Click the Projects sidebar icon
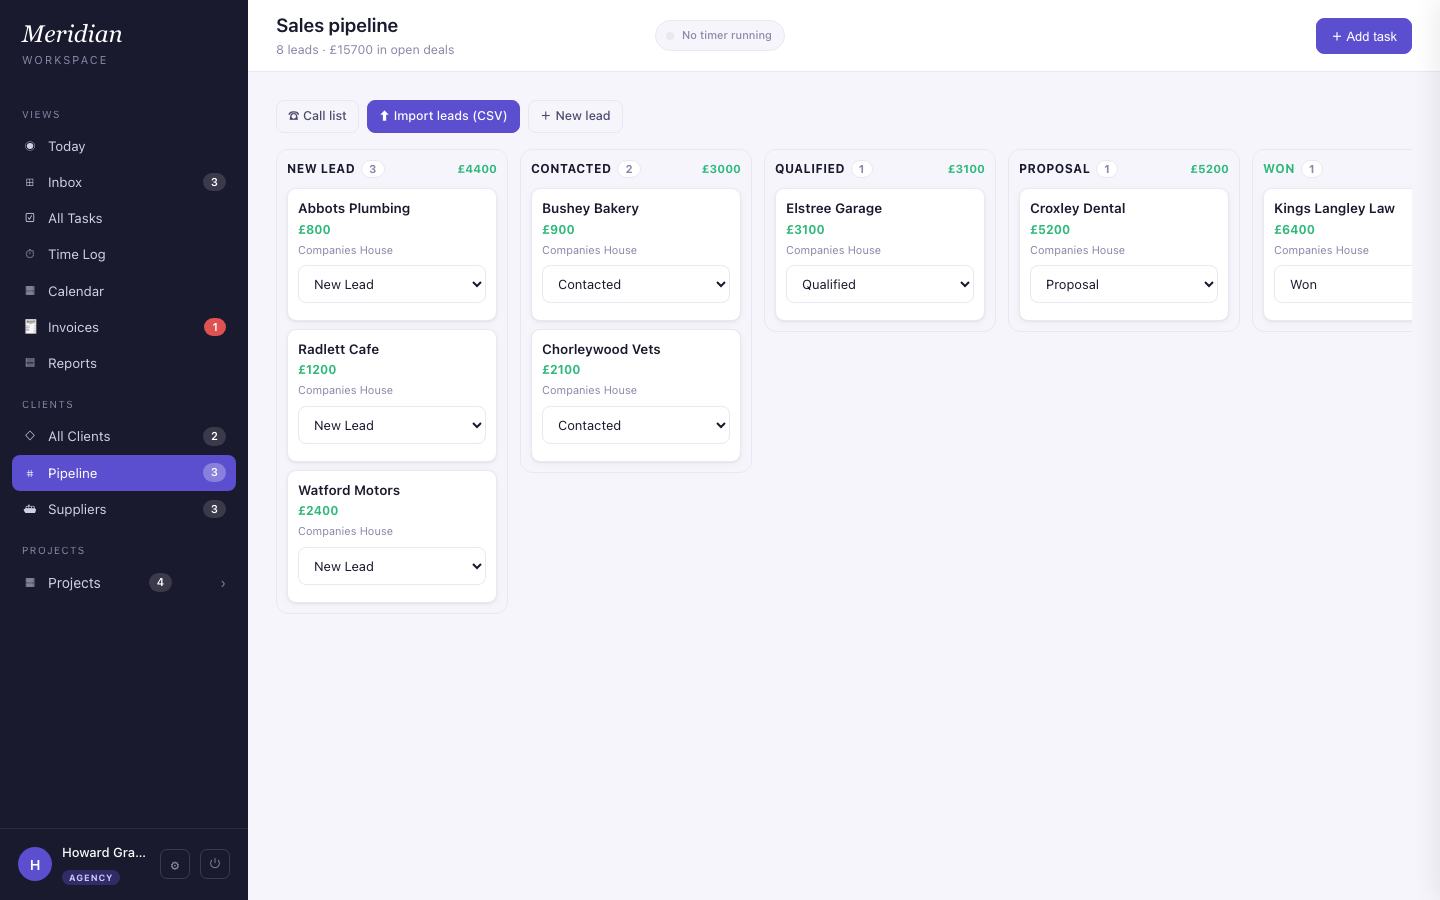 pyautogui.click(x=30, y=583)
